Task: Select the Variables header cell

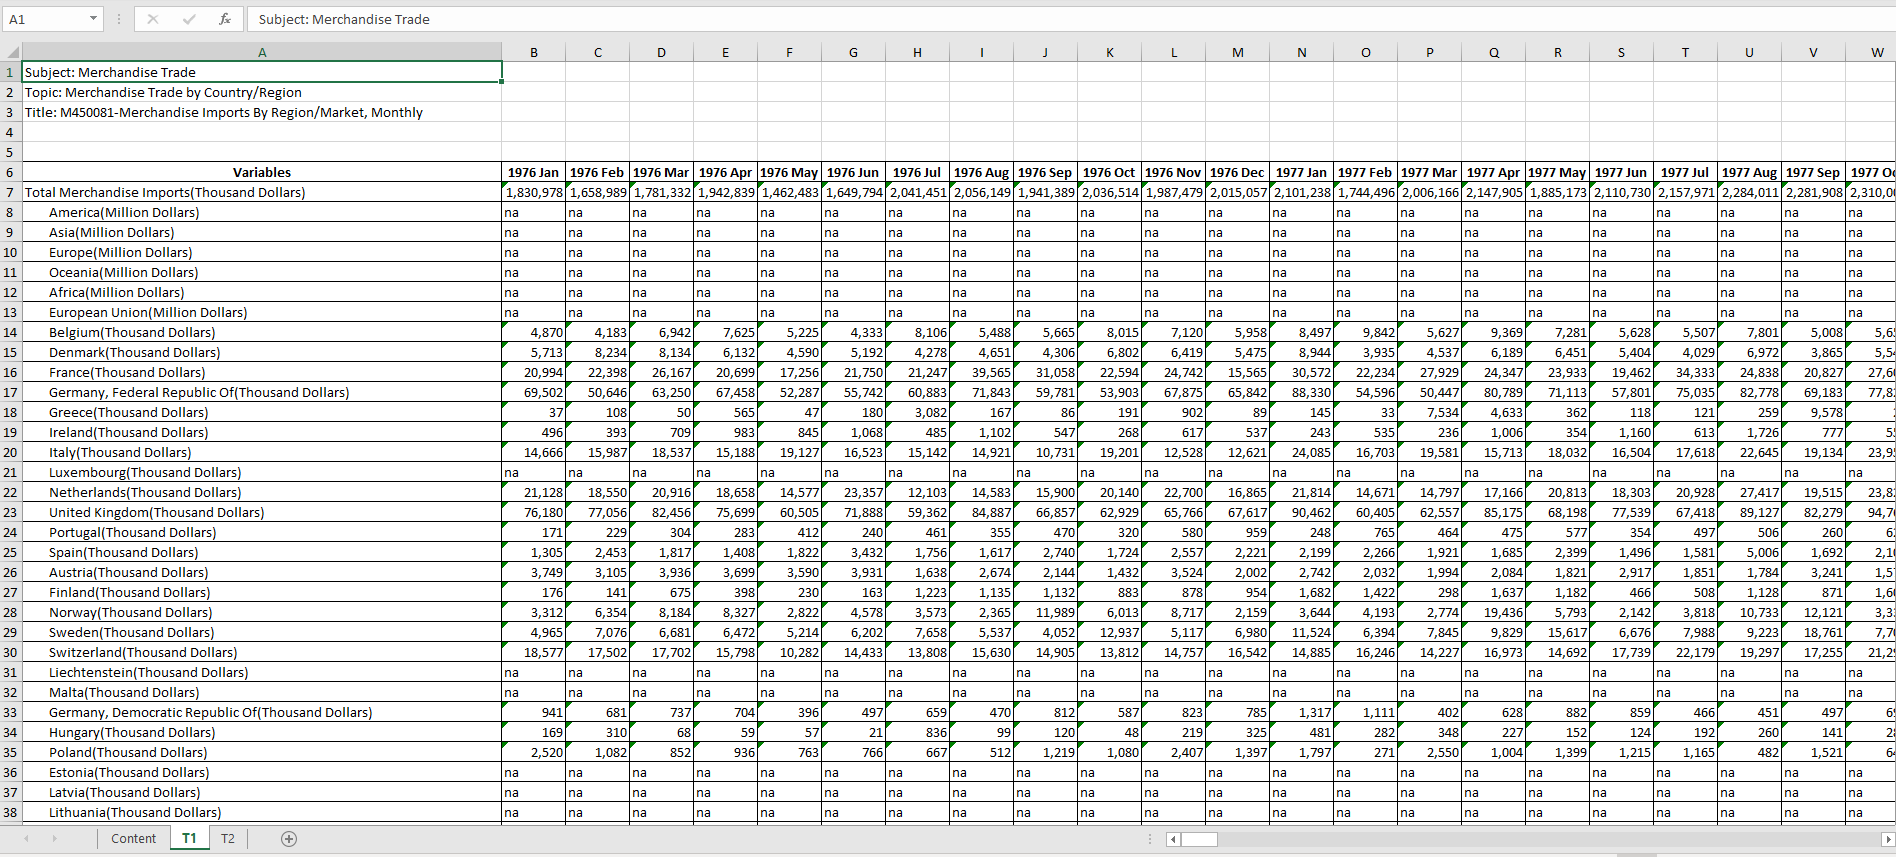Action: tap(261, 172)
